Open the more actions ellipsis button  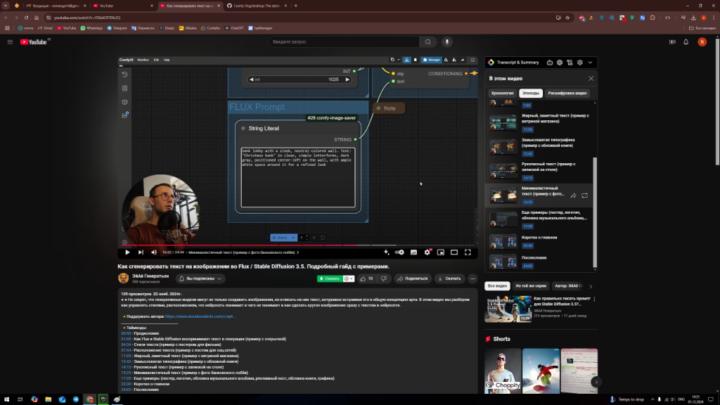[x=472, y=279]
